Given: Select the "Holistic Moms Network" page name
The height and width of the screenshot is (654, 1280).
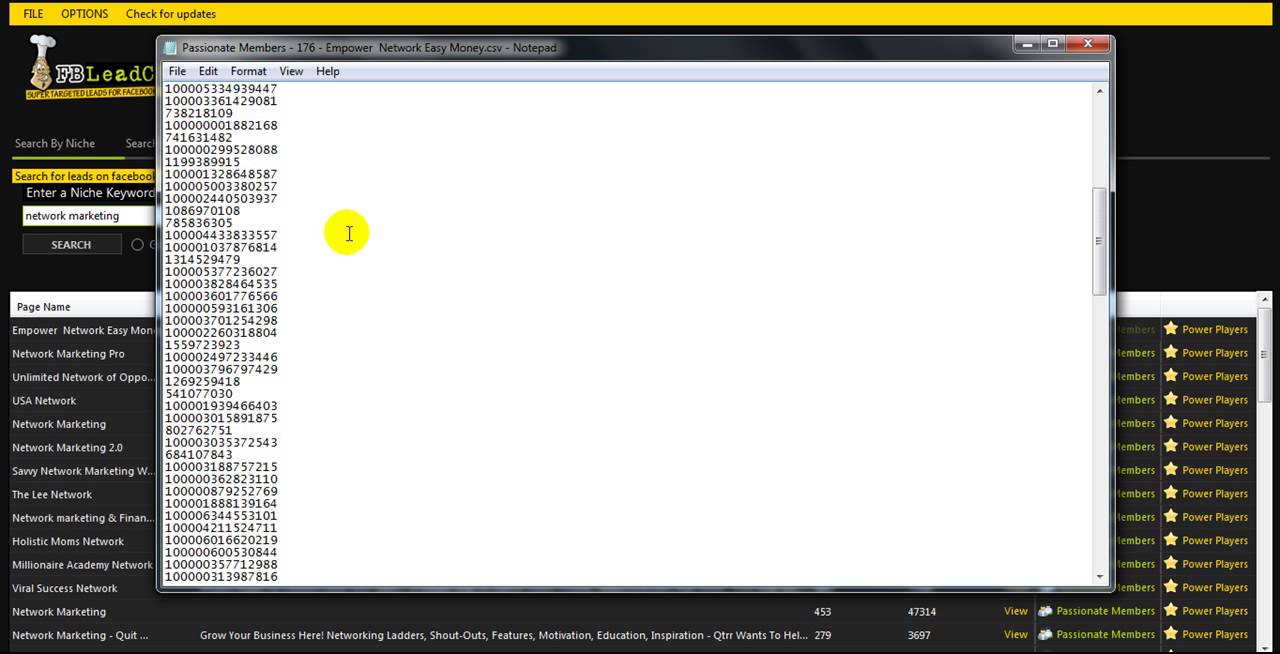Looking at the screenshot, I should click(x=68, y=542).
